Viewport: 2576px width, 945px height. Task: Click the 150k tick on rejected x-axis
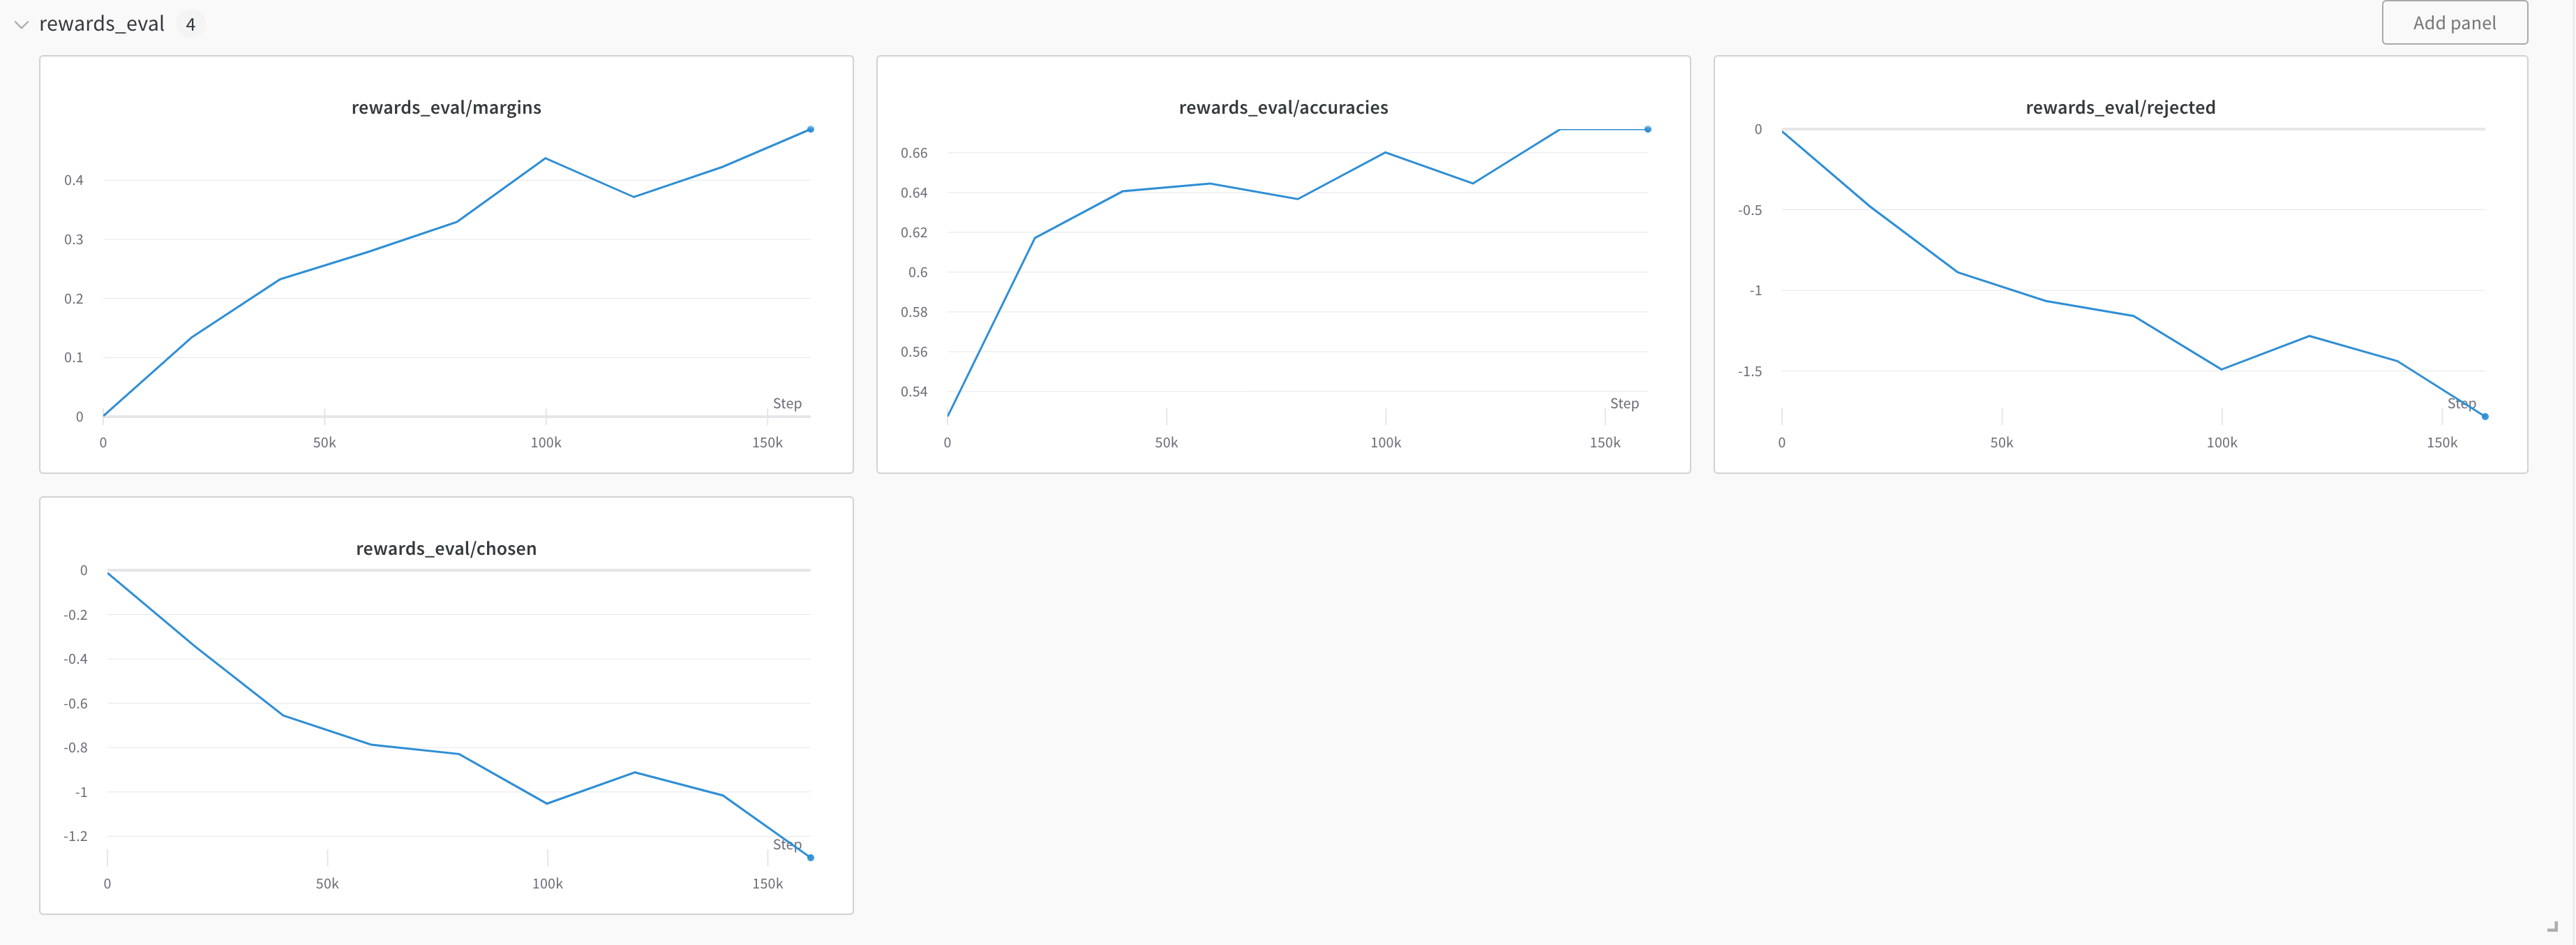point(2441,442)
